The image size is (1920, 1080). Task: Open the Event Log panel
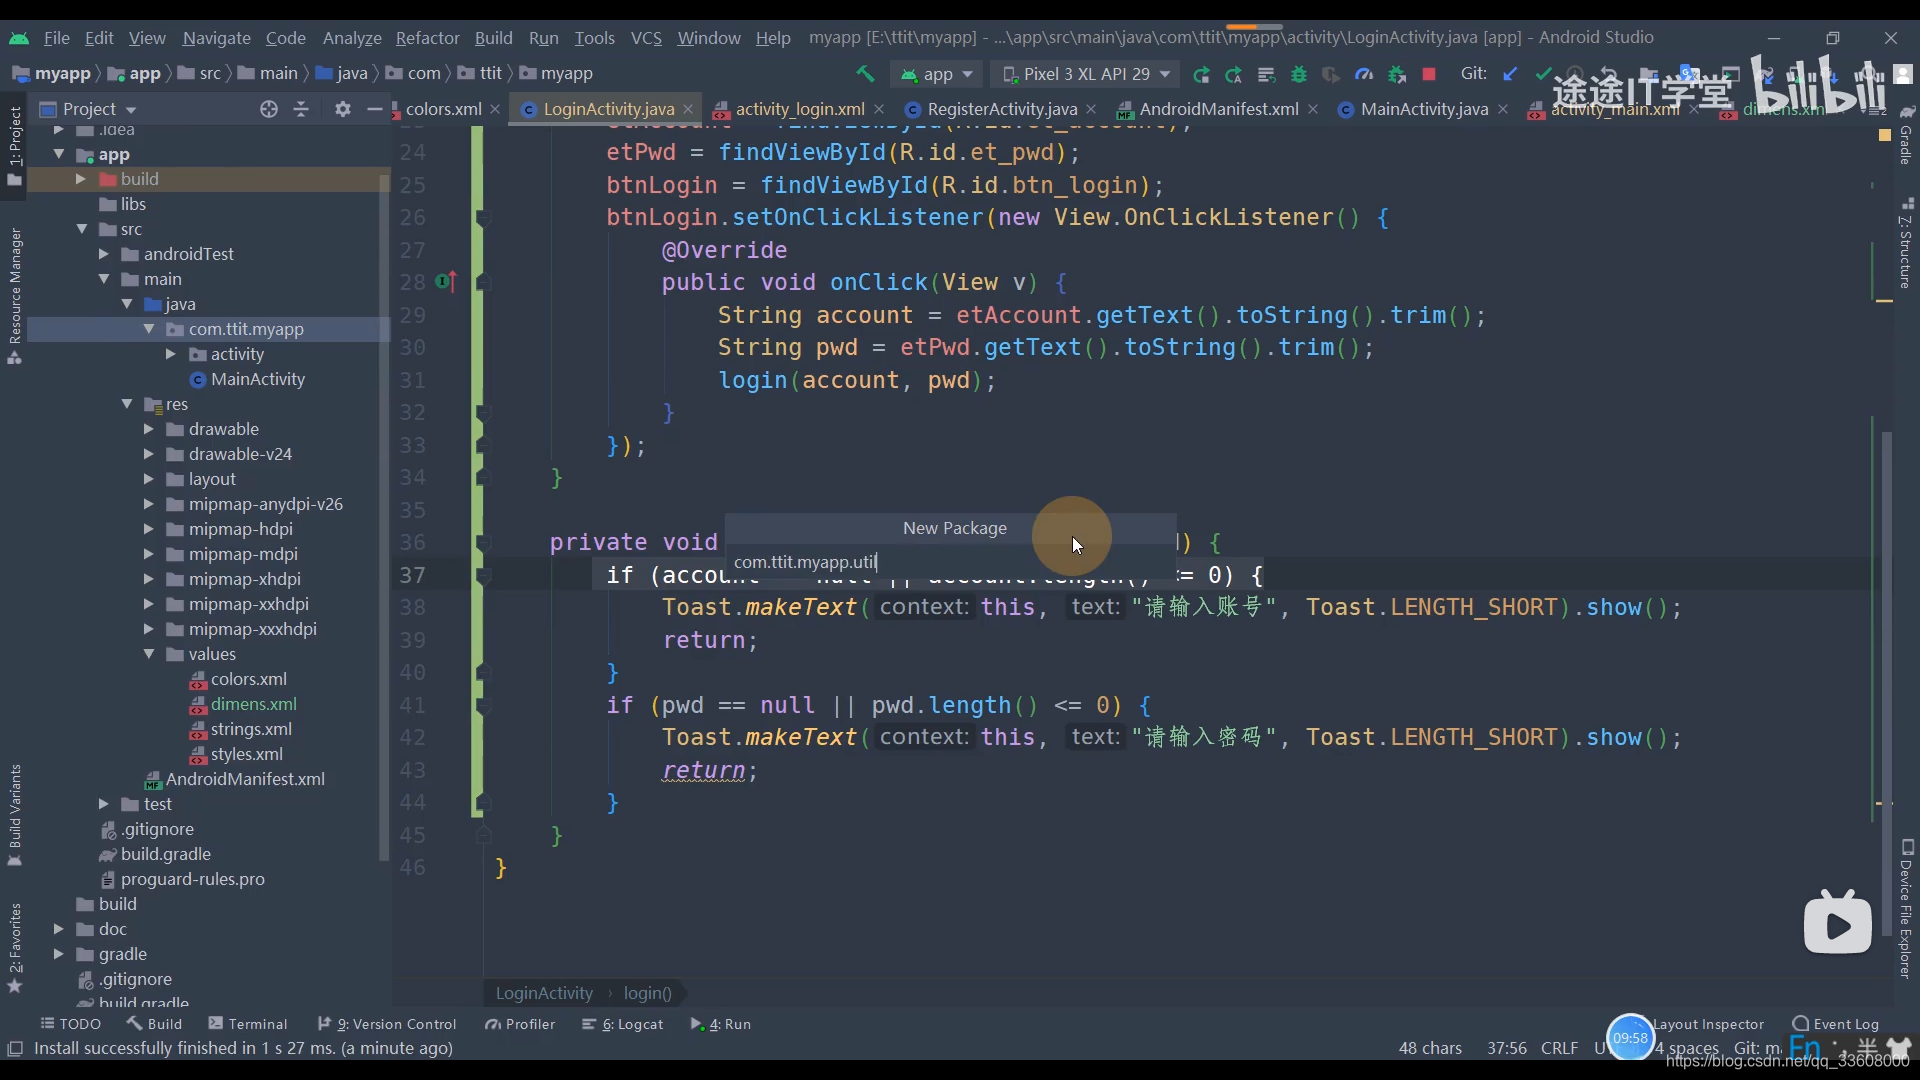coord(1836,1024)
